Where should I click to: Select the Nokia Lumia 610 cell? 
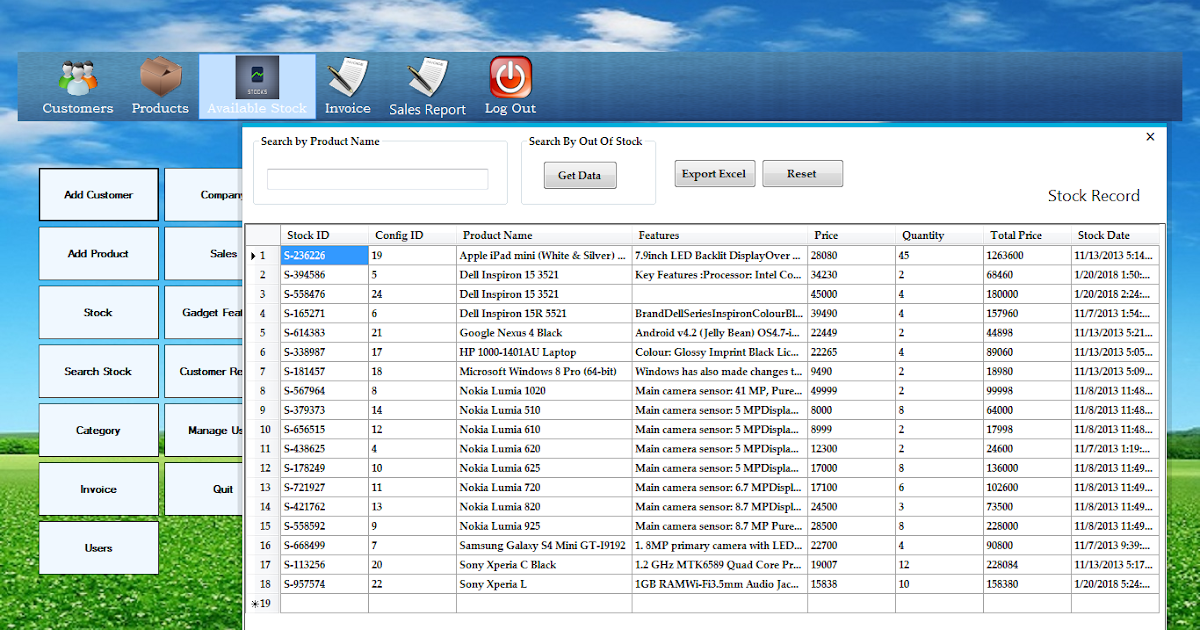coord(544,430)
